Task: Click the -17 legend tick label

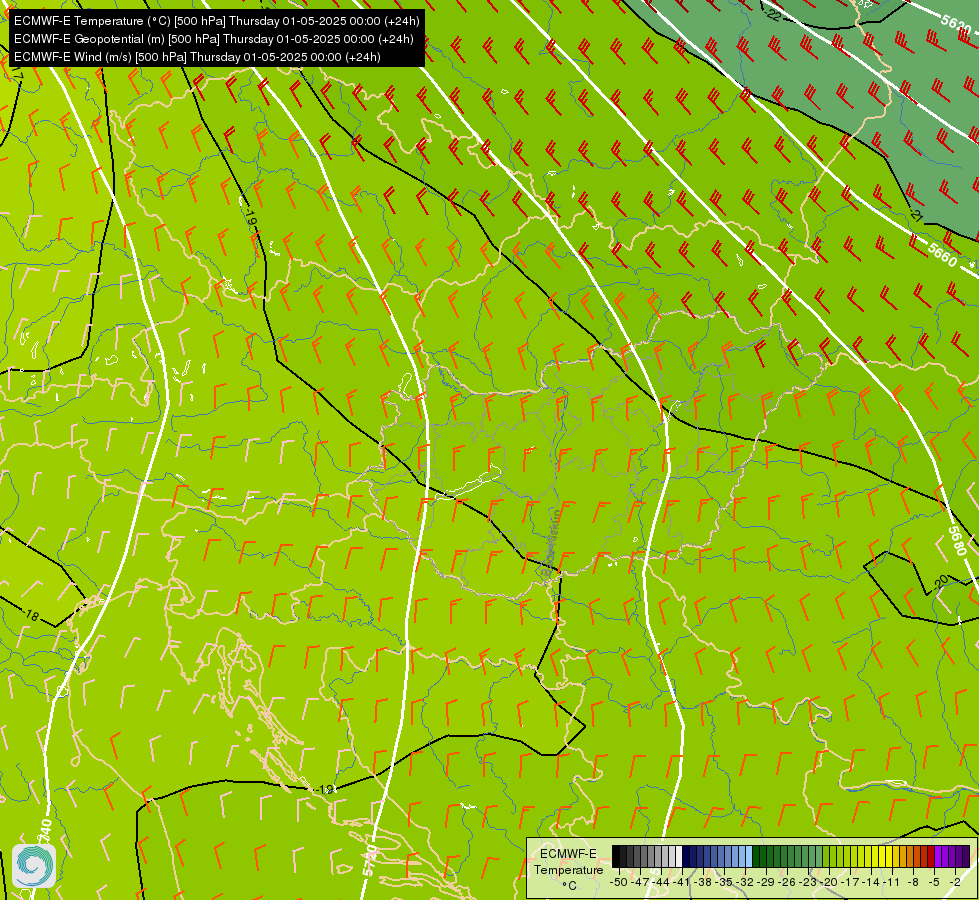Action: [x=852, y=881]
